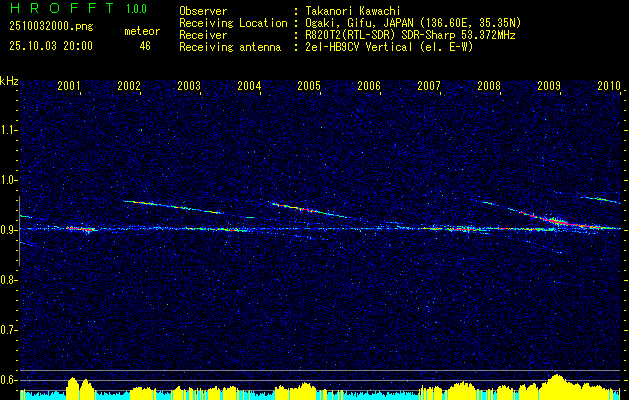629x400 pixels.
Task: Click the 2010 time marker
Action: pos(609,86)
